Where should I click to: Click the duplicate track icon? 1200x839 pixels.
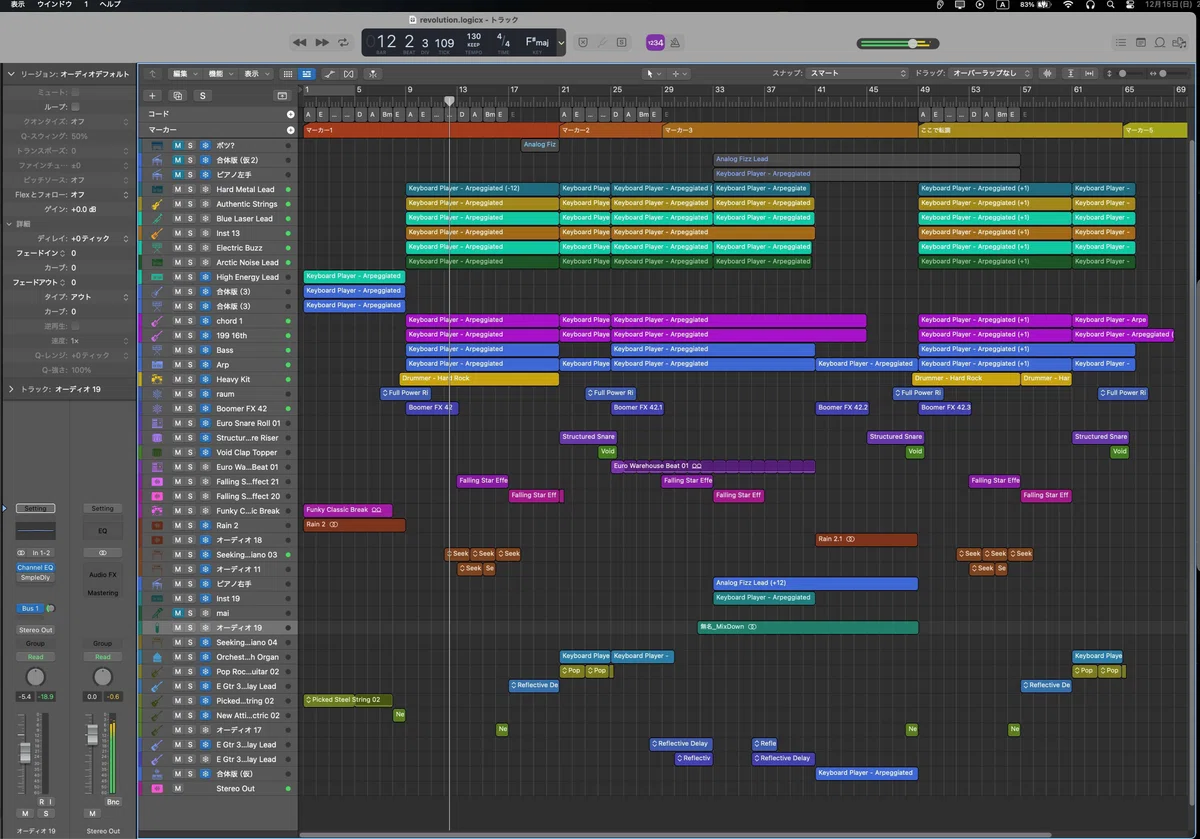coord(177,95)
